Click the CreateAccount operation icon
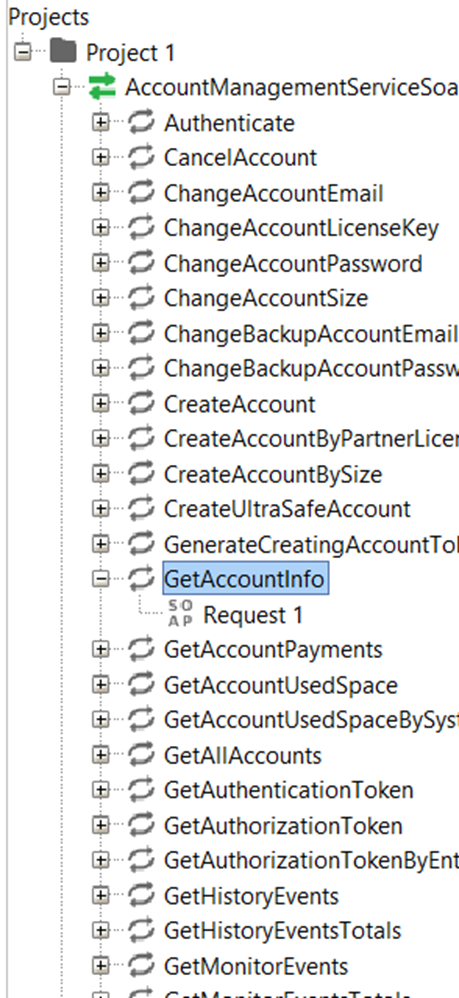Viewport: 459px width, 998px height. (141, 404)
